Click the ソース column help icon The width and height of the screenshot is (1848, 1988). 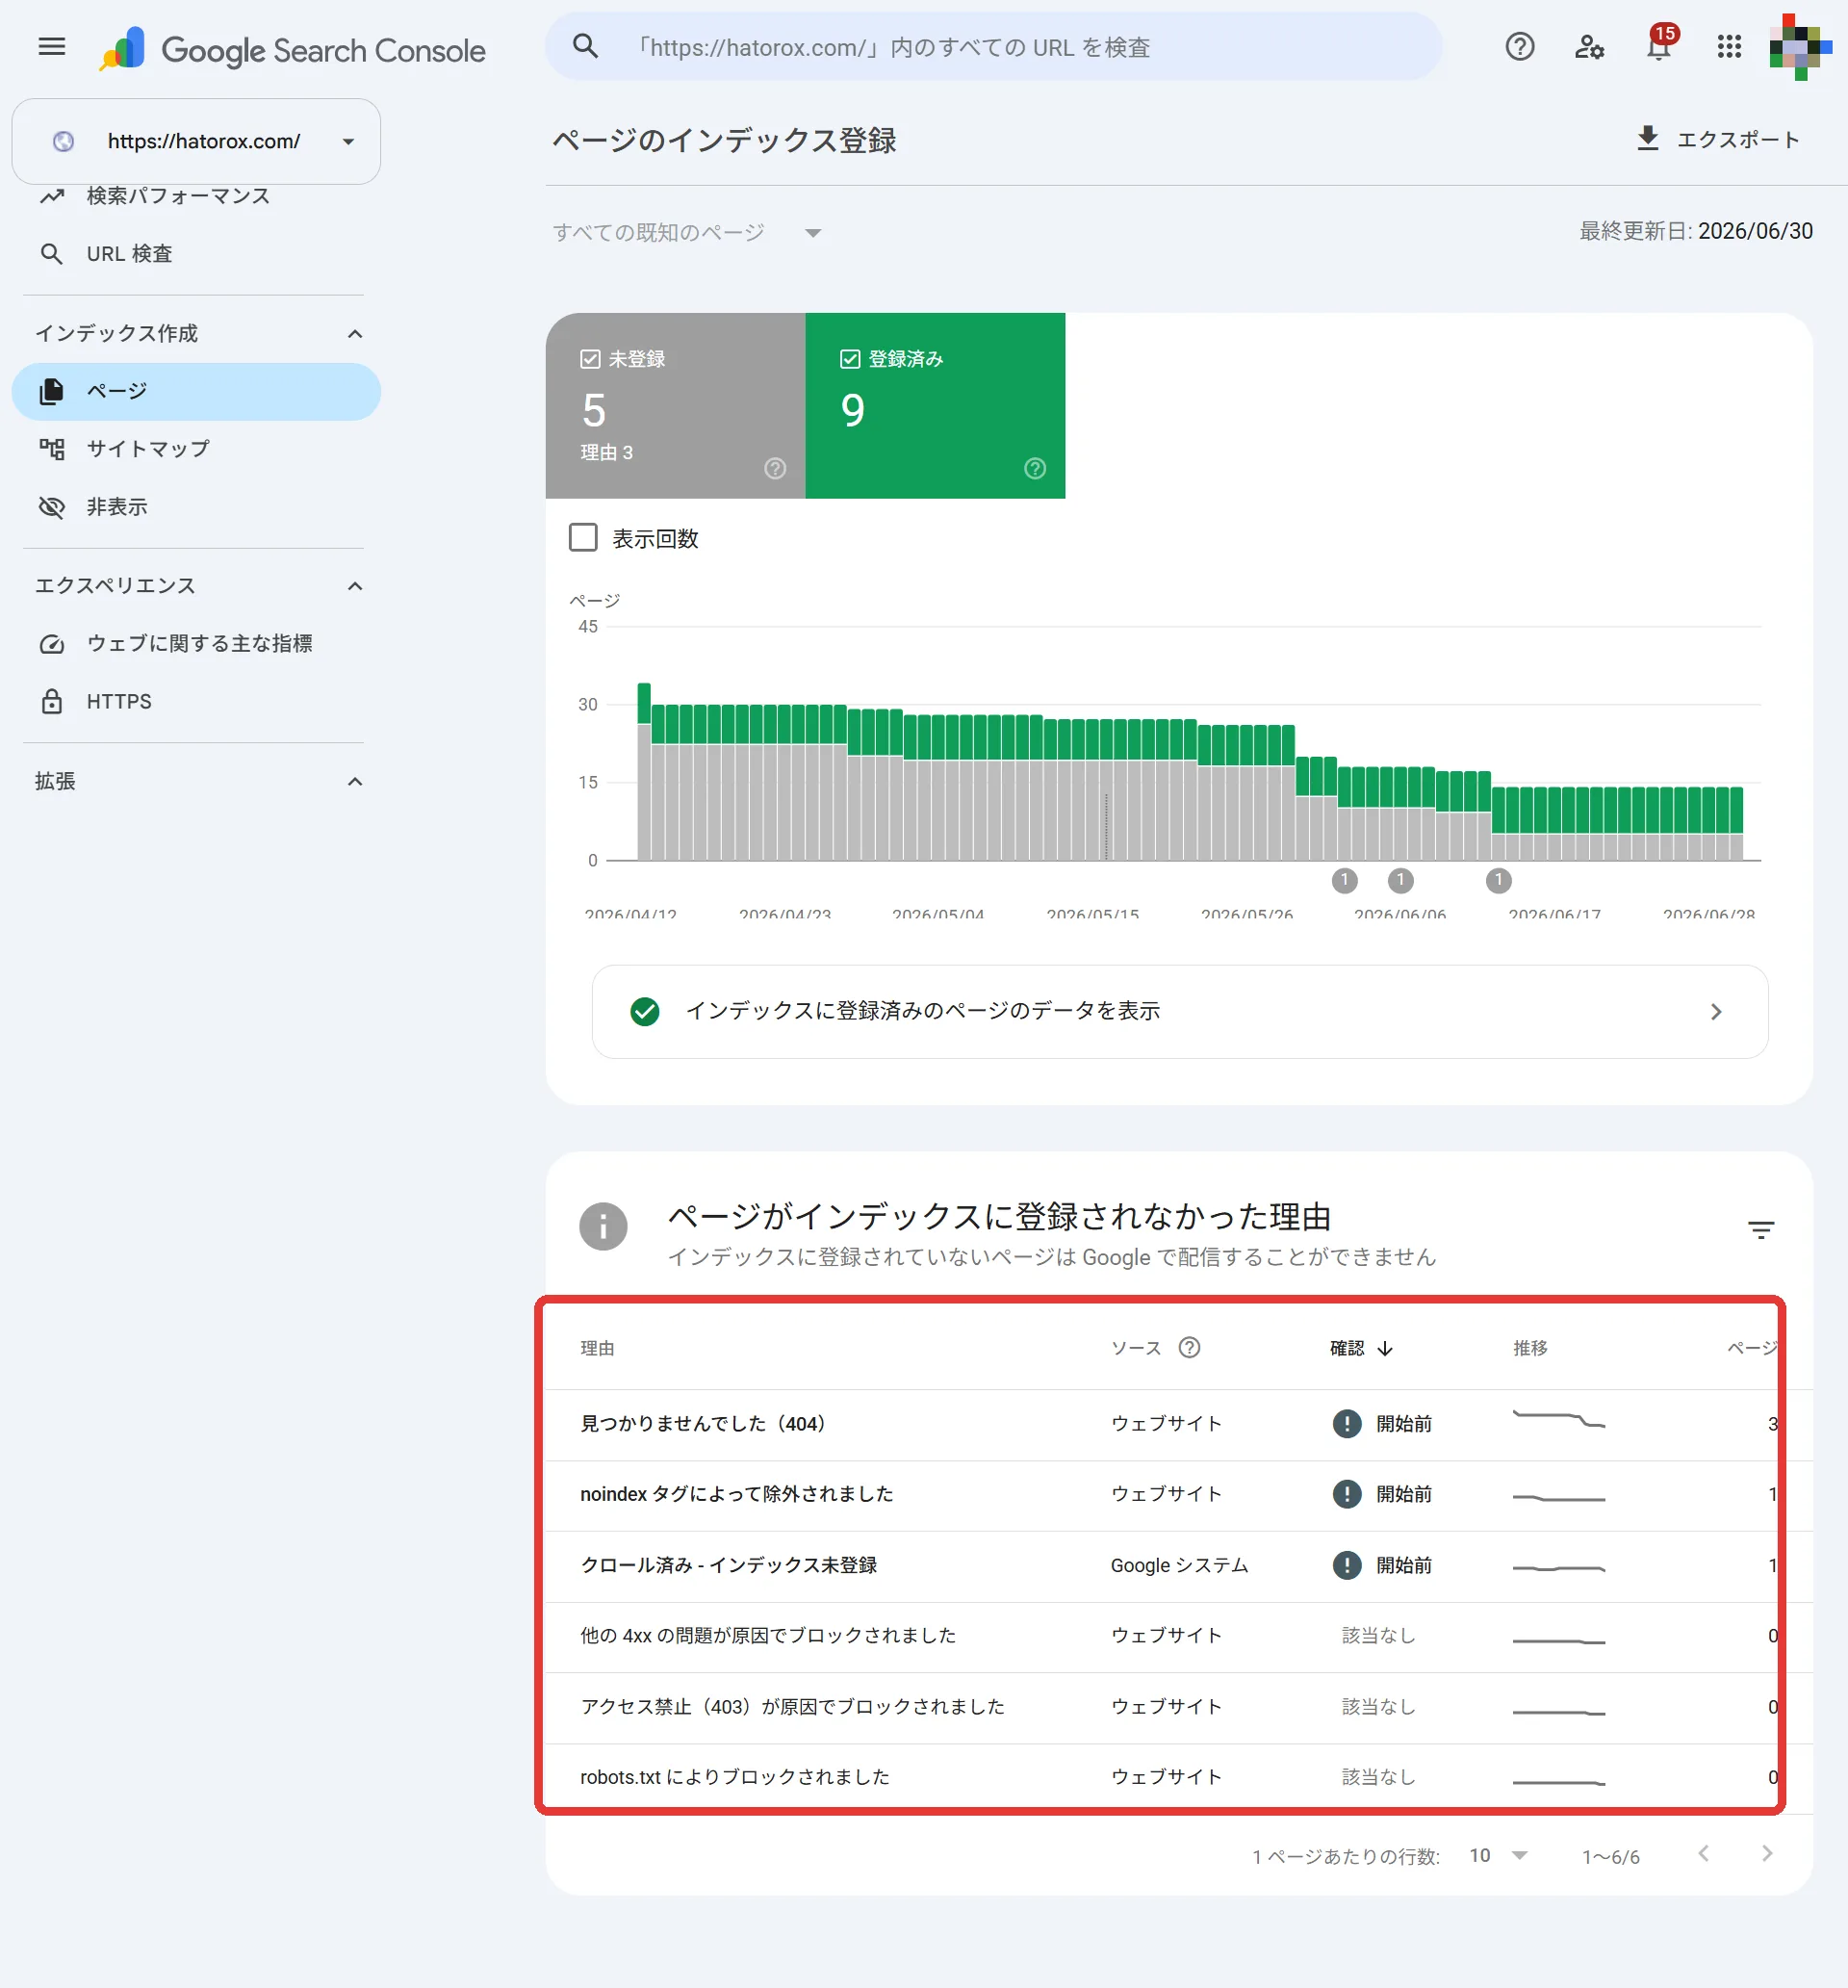pos(1189,1348)
